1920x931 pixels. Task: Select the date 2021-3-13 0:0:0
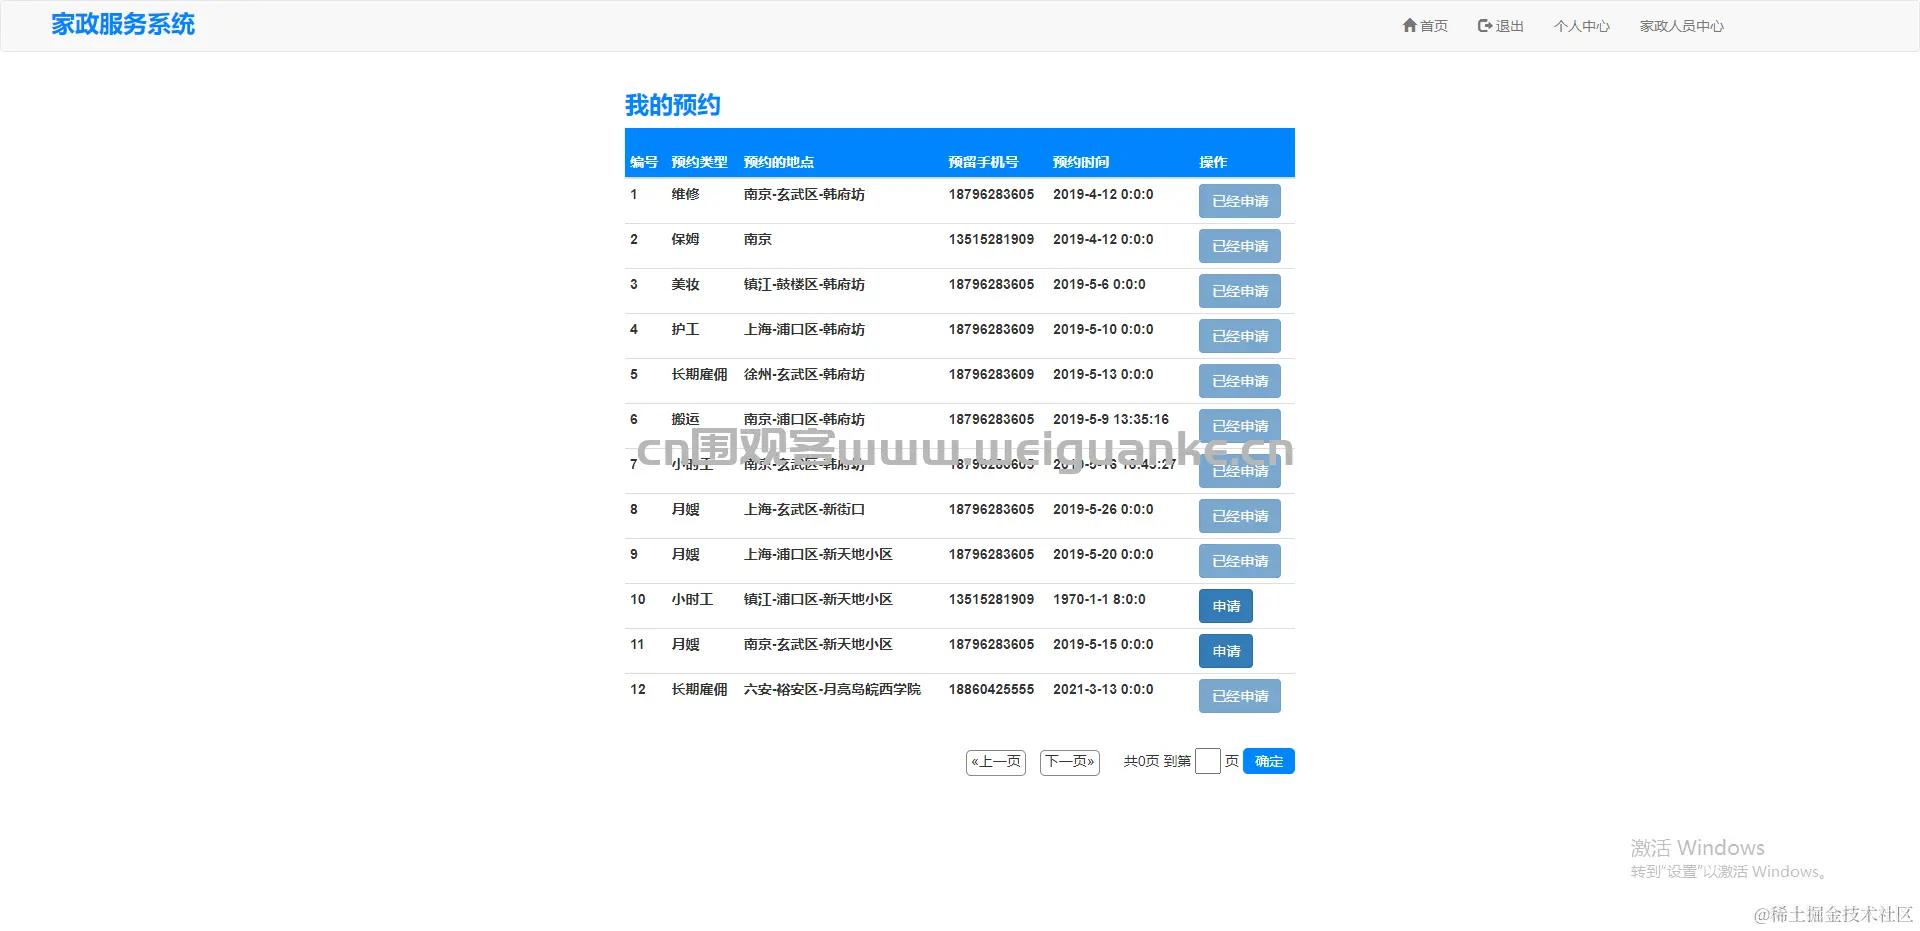[x=1103, y=689]
